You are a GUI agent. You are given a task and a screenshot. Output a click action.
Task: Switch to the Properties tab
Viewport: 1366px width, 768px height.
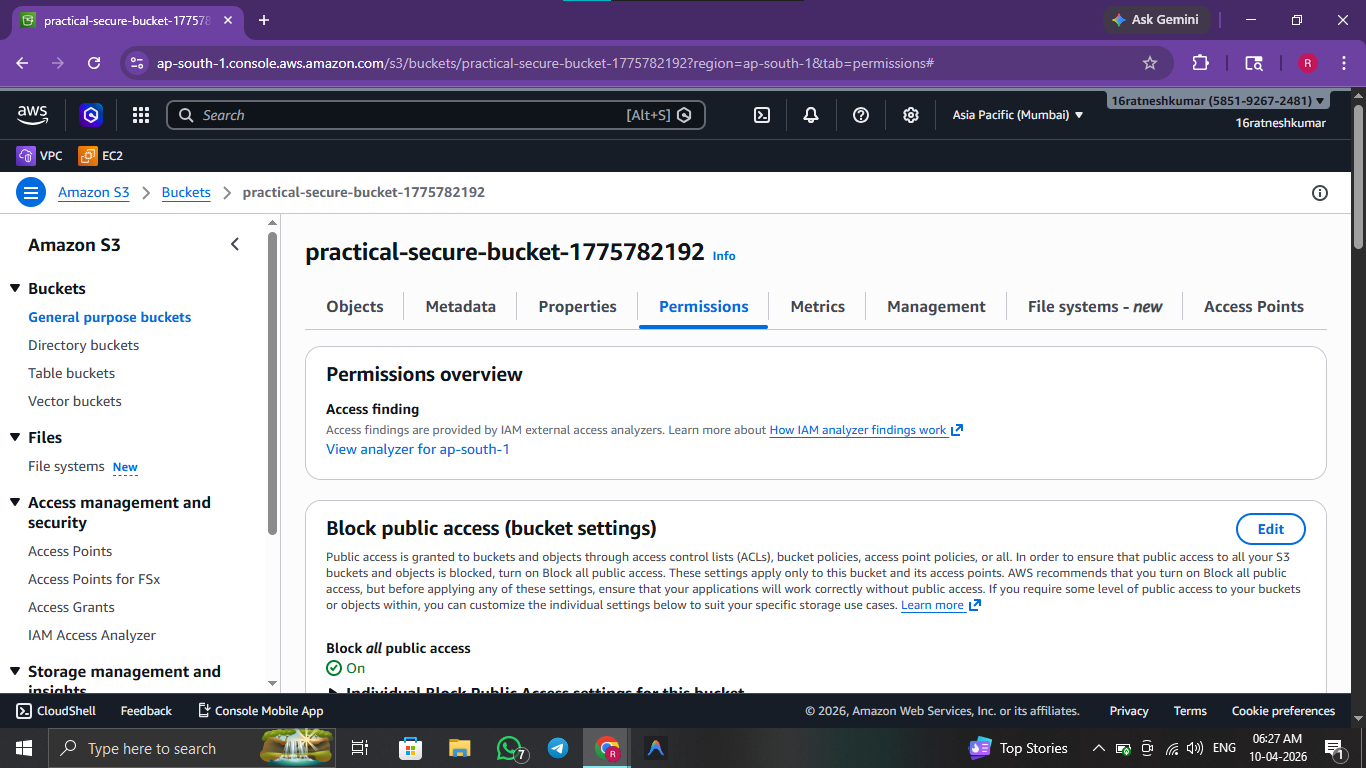pyautogui.click(x=577, y=306)
